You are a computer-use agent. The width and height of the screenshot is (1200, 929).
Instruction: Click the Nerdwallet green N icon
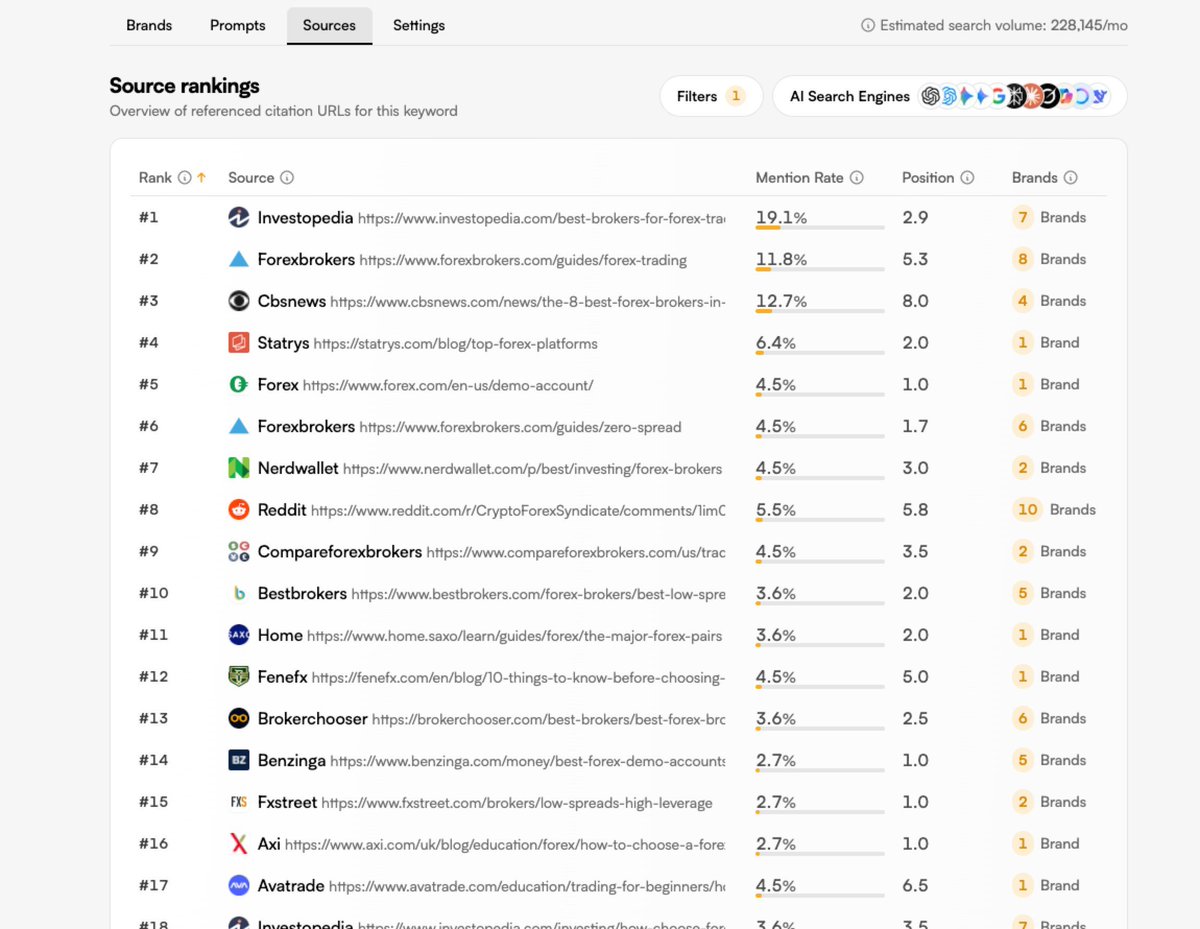(238, 468)
